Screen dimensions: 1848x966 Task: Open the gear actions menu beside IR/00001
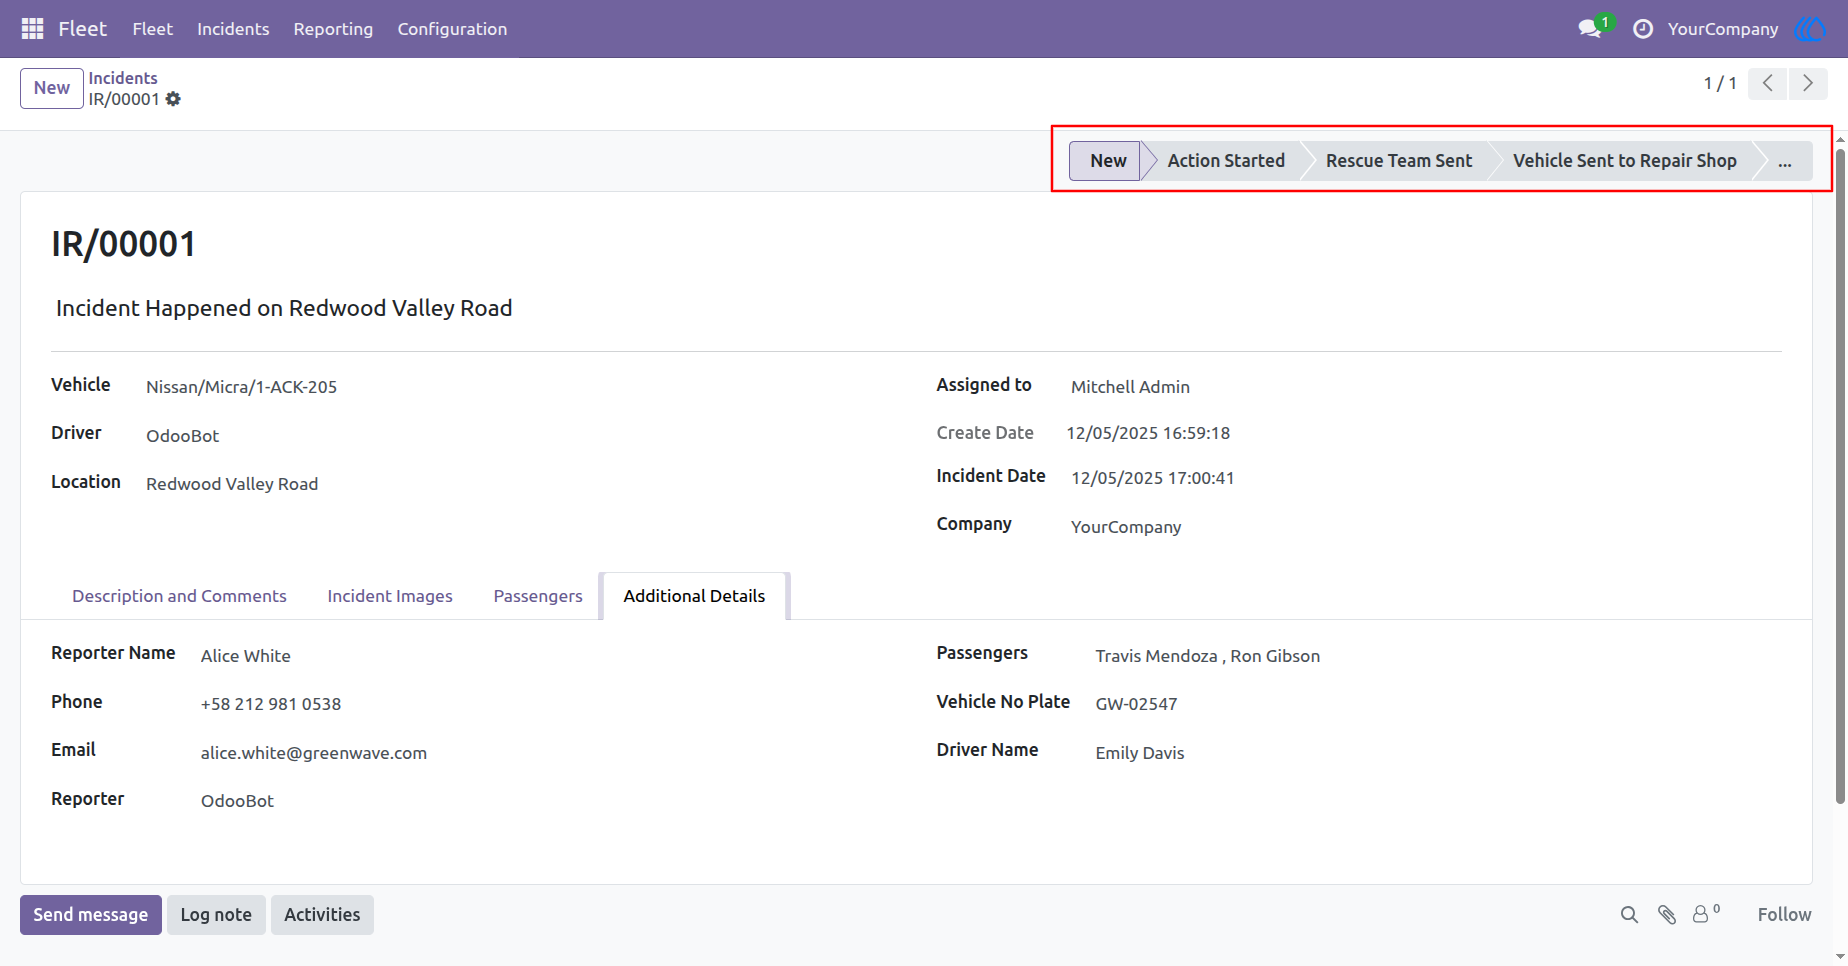click(x=173, y=99)
